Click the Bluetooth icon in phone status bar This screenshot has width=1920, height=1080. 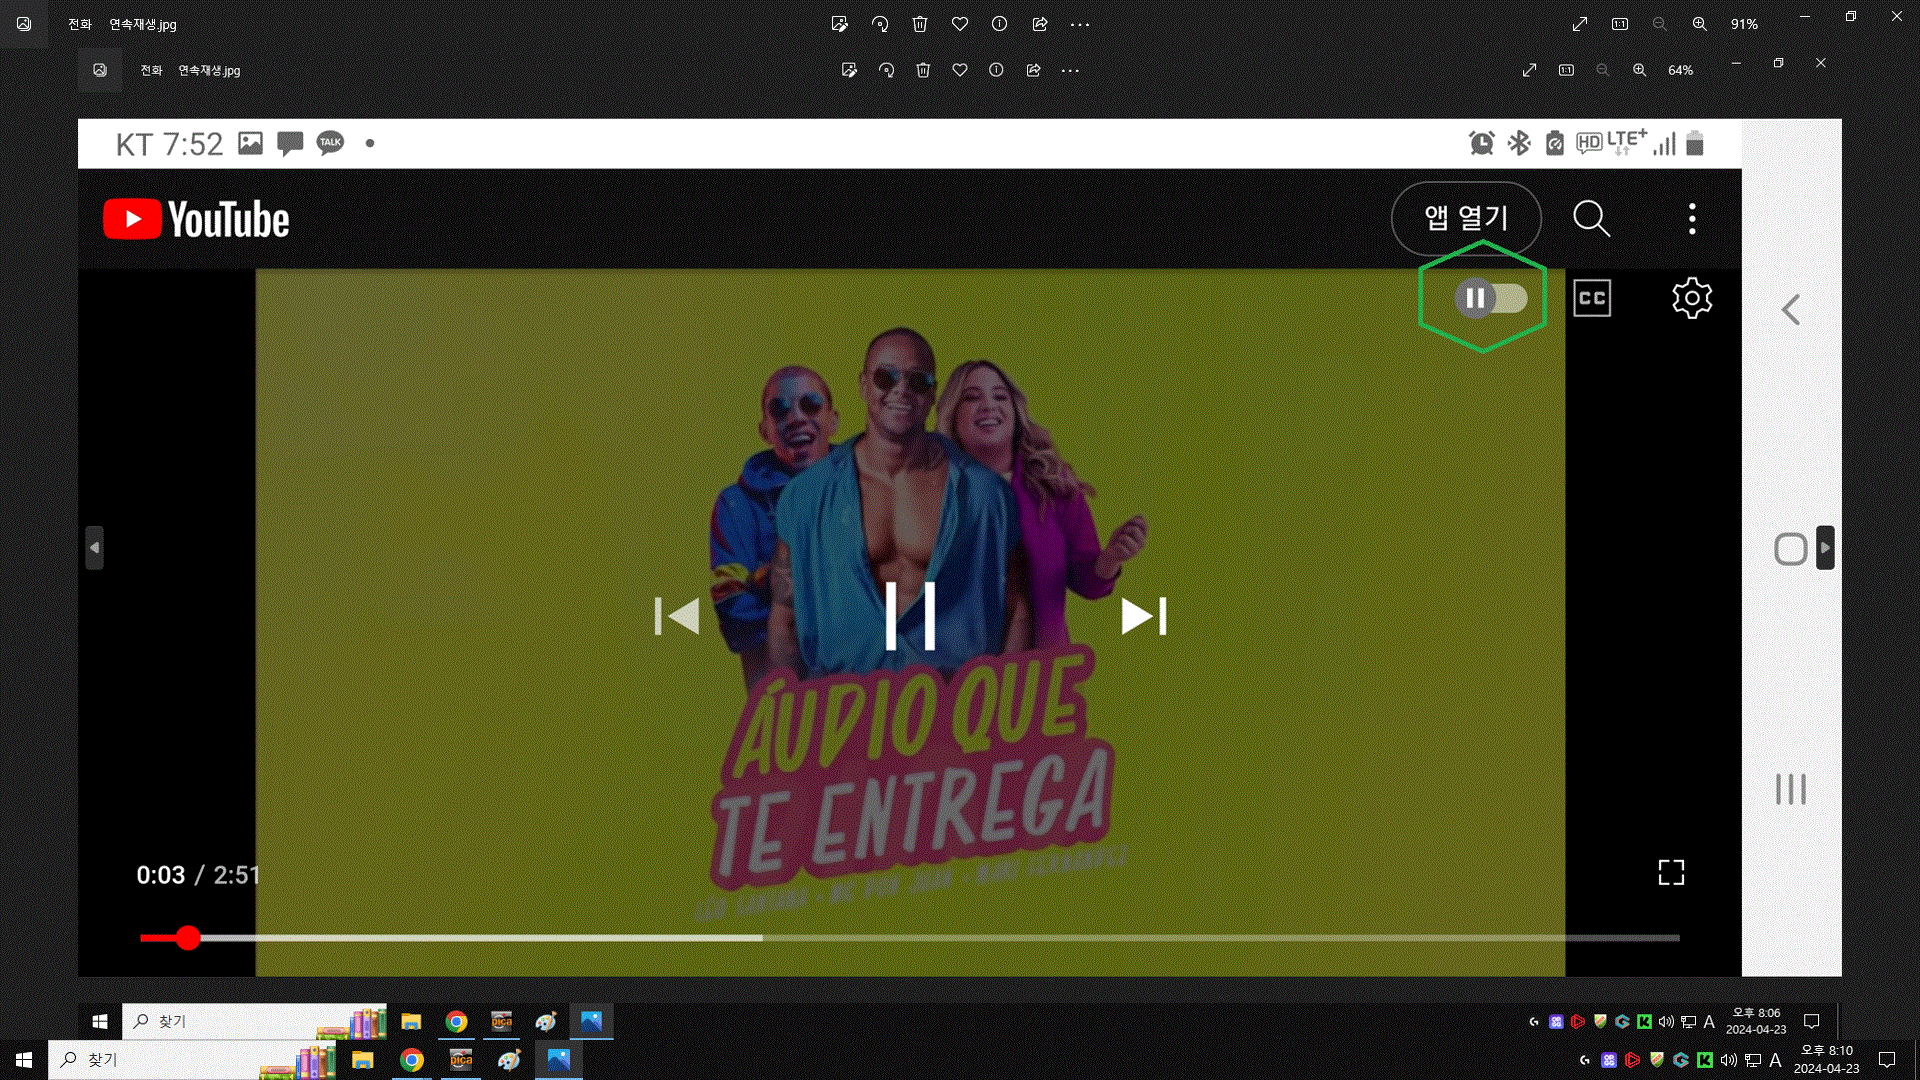coord(1519,143)
